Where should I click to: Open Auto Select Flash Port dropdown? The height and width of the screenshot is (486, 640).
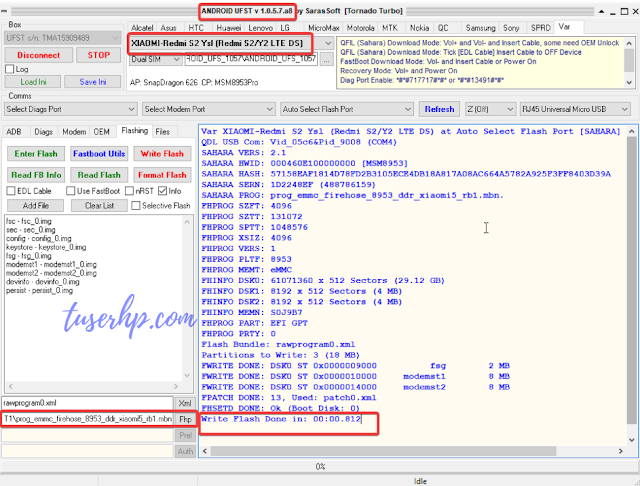(347, 109)
